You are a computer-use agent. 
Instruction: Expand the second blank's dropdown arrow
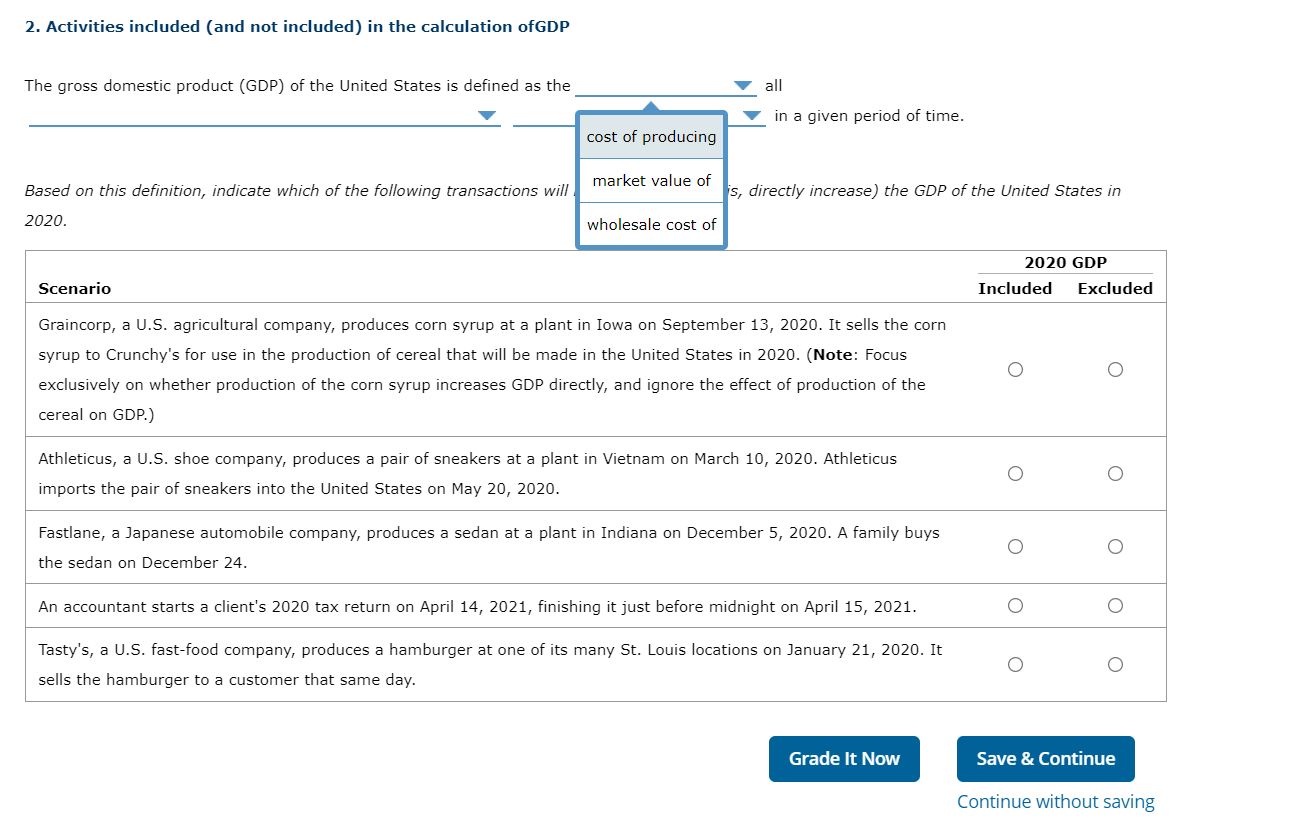(x=487, y=115)
